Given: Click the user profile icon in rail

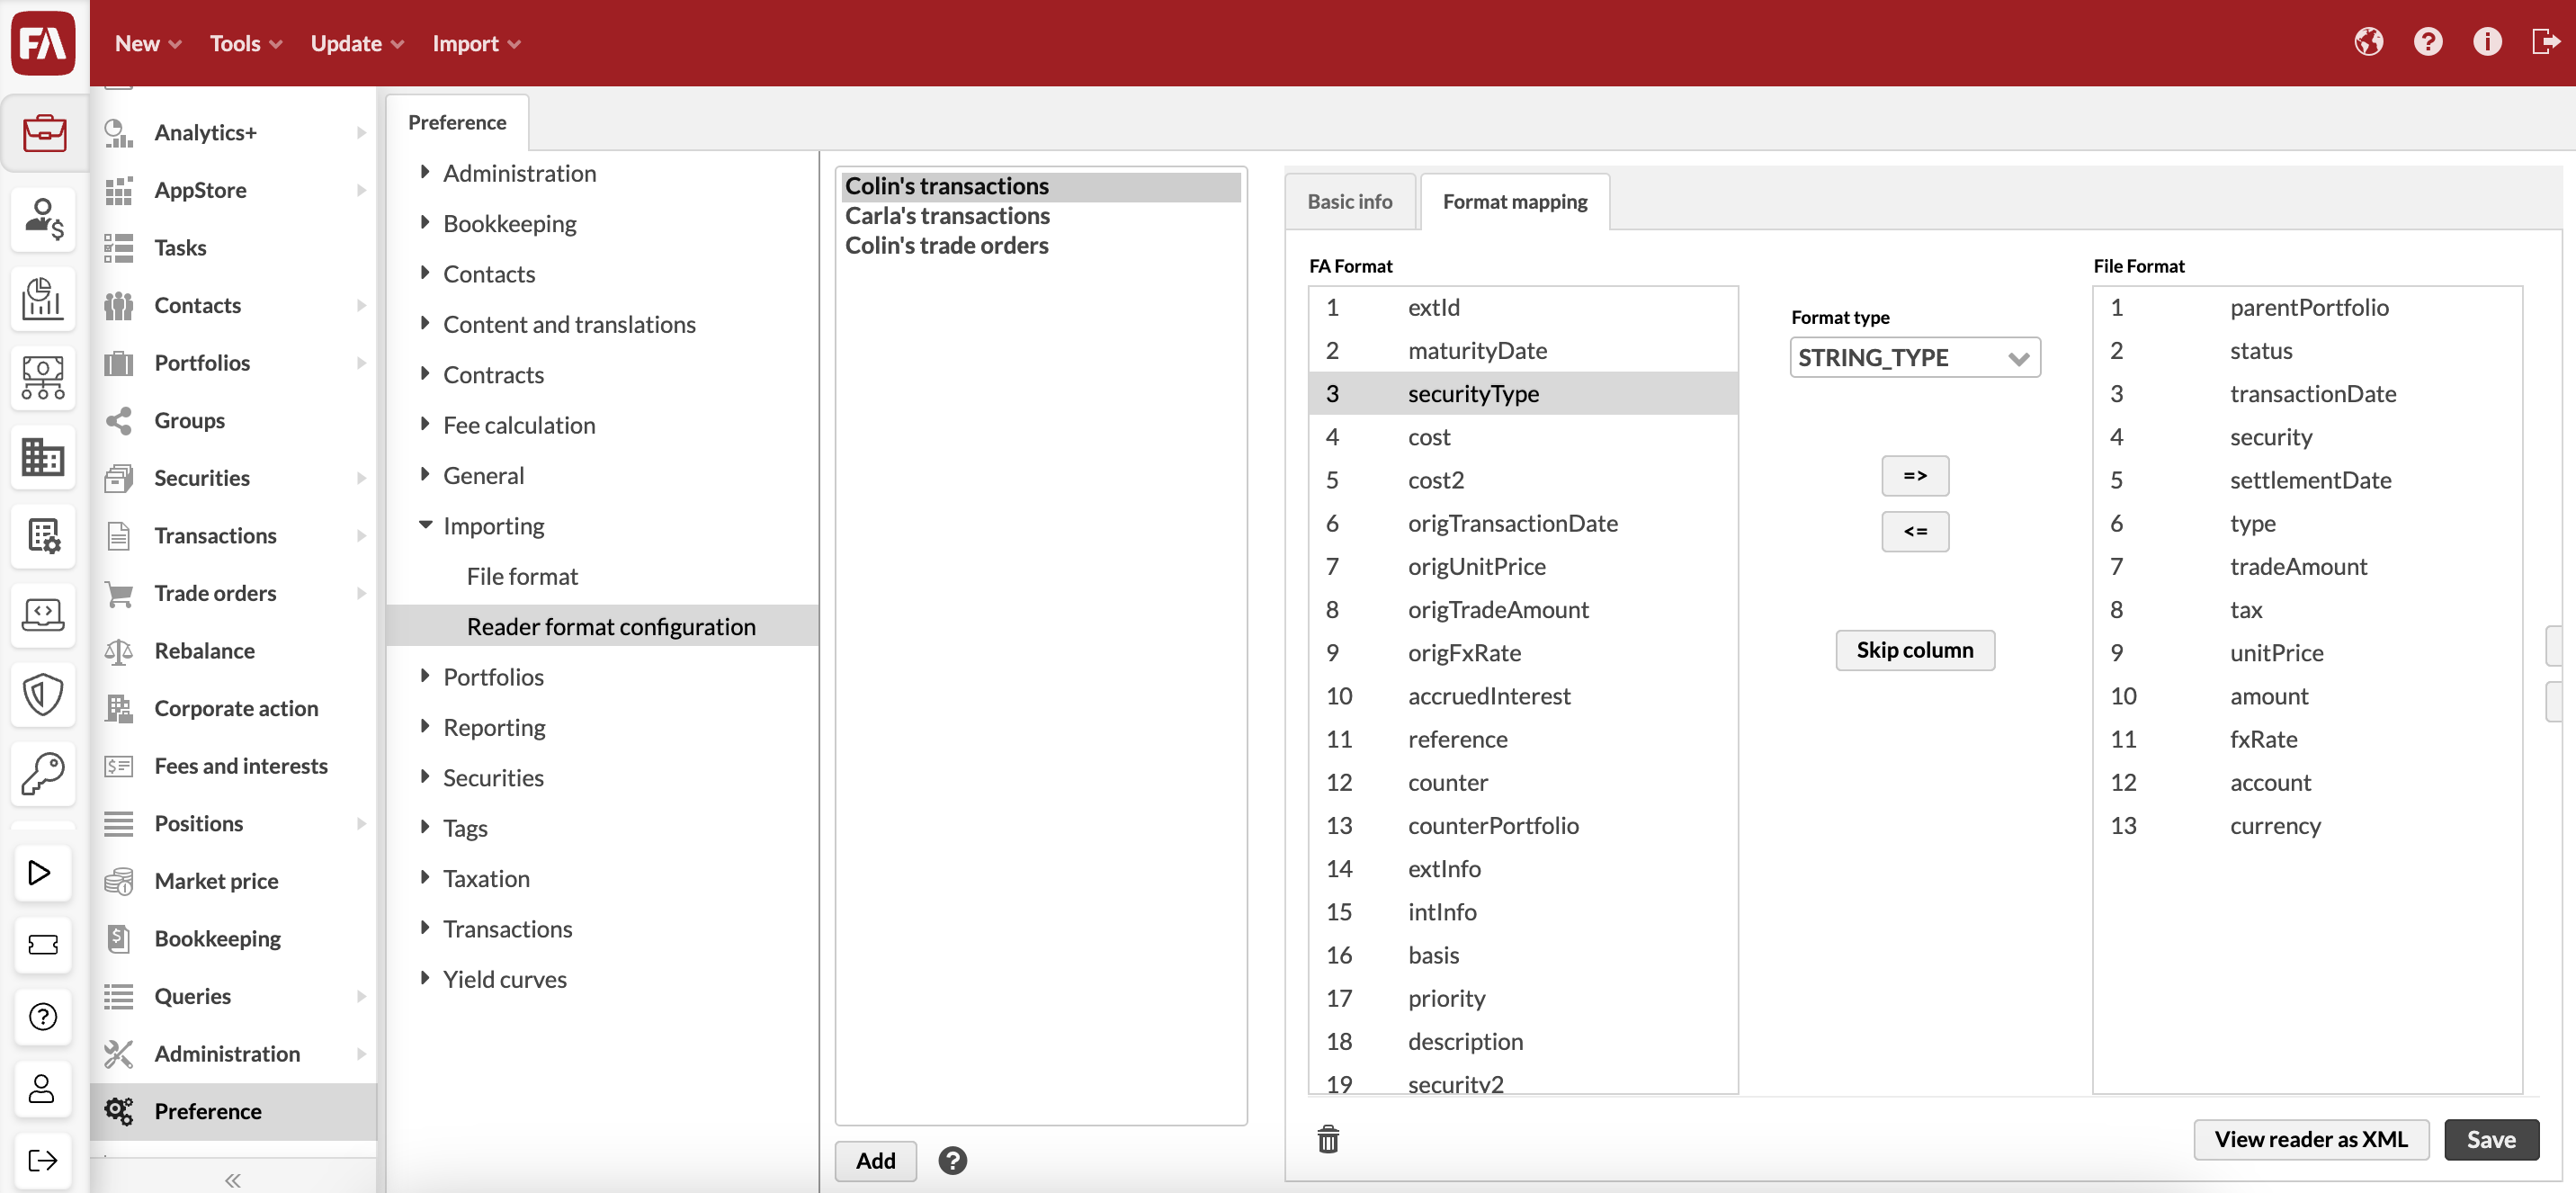Looking at the screenshot, I should (x=42, y=1088).
